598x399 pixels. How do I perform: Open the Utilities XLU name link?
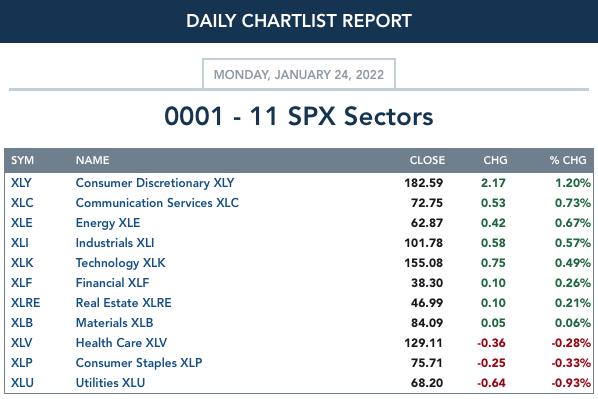click(x=110, y=383)
